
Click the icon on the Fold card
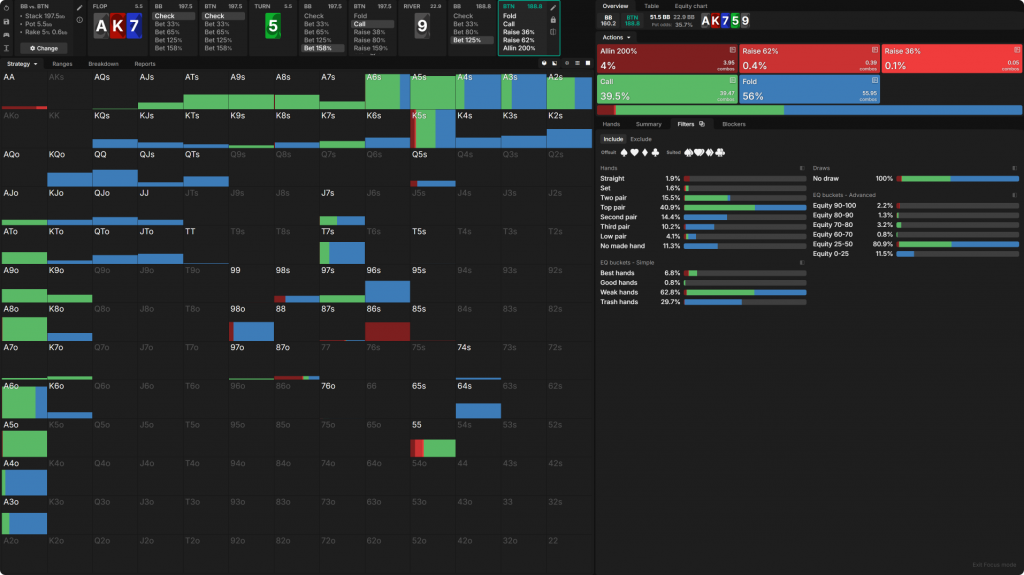pyautogui.click(x=874, y=80)
